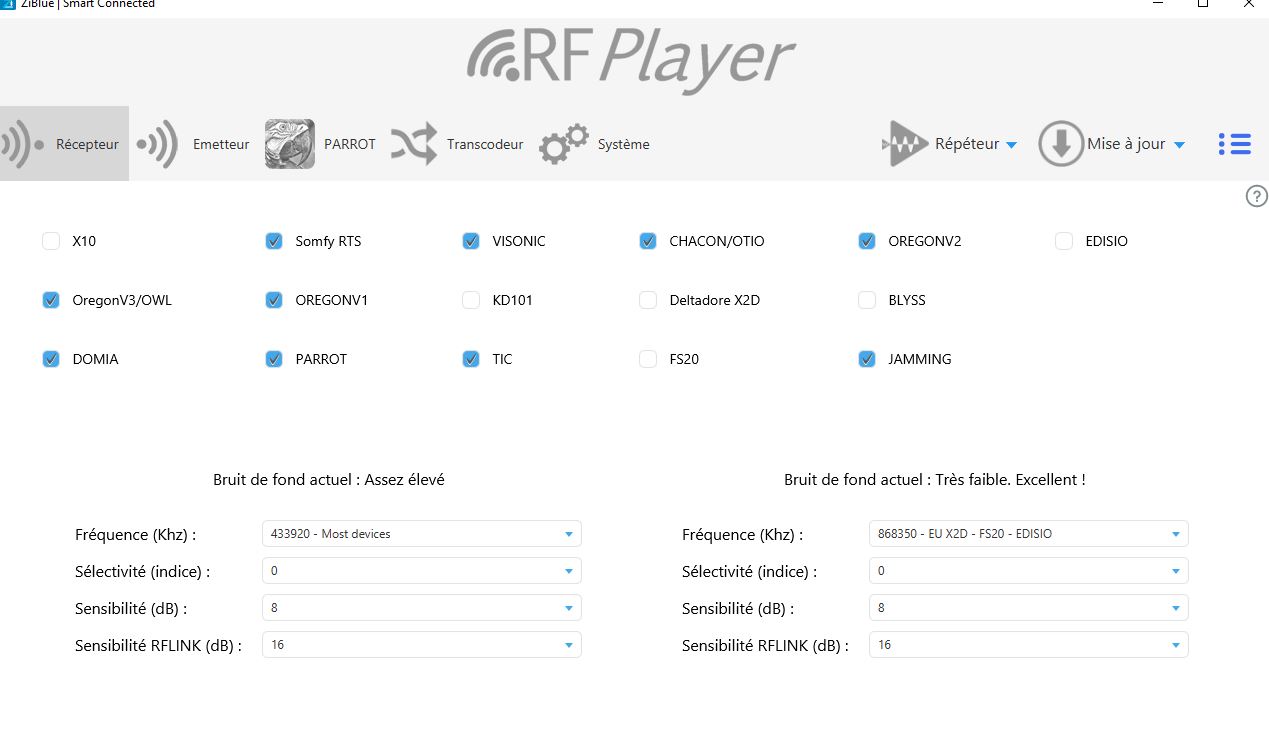This screenshot has width=1269, height=735.
Task: Uncheck the OregonV3/OWL checkbox
Action: 51,300
